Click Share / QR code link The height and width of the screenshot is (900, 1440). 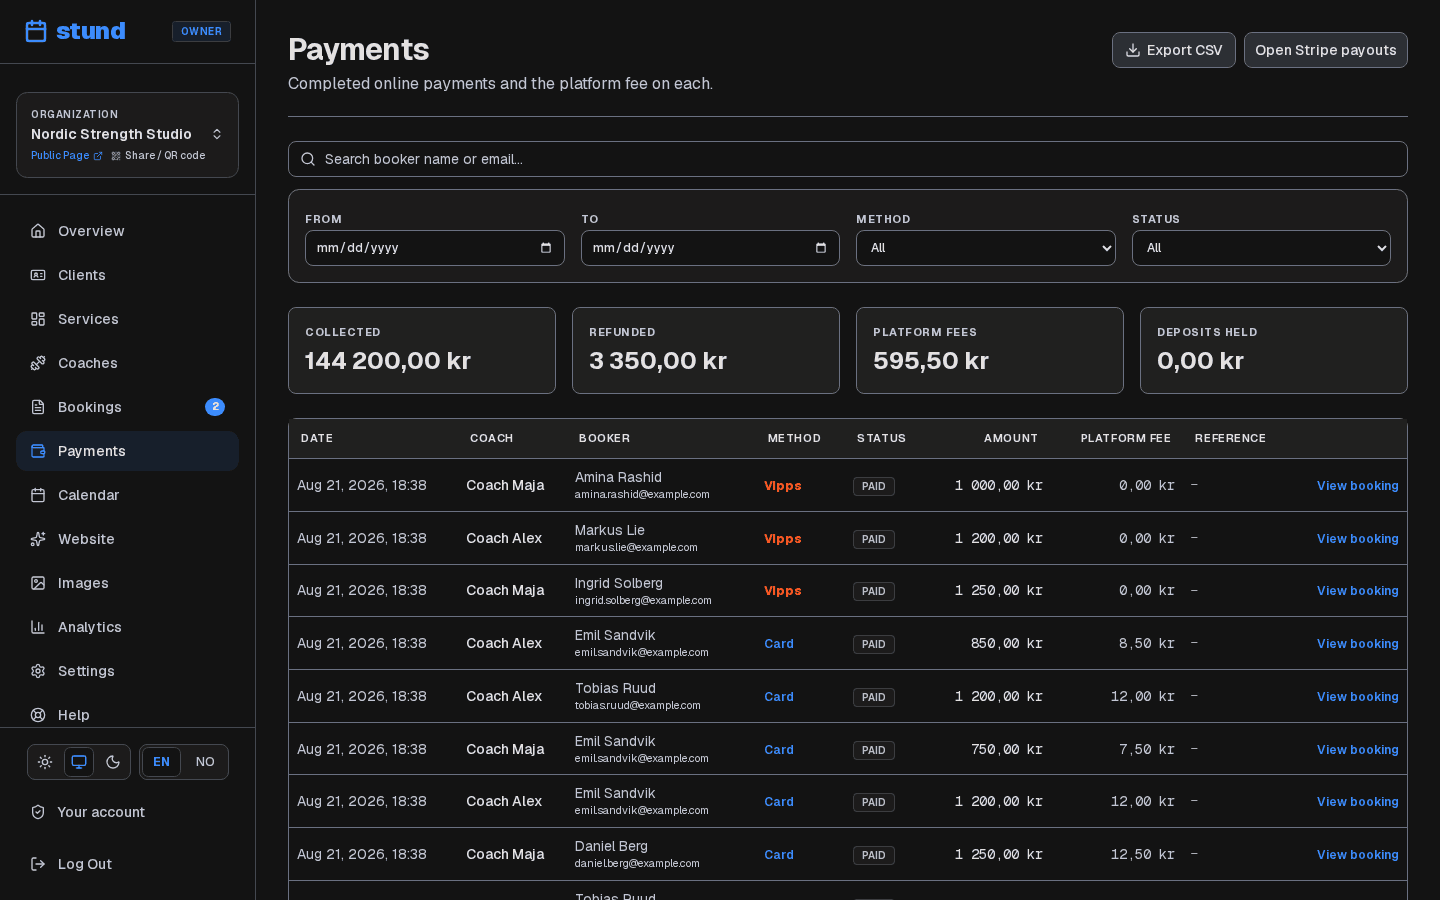point(158,156)
